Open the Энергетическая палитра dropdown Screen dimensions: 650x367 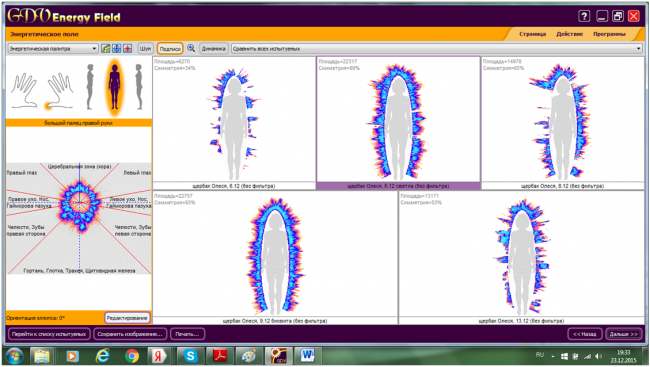(53, 49)
